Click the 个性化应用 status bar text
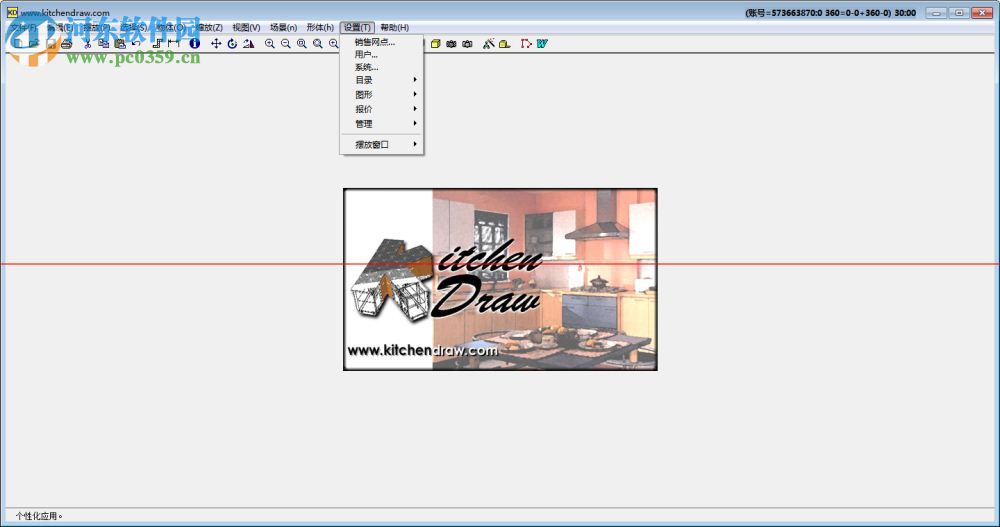The height and width of the screenshot is (527, 1000). tap(39, 516)
